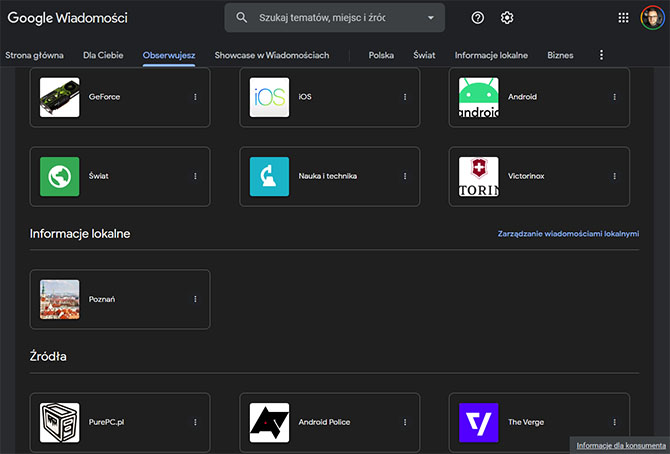Click the Android Police logo thumbnail

coord(269,422)
